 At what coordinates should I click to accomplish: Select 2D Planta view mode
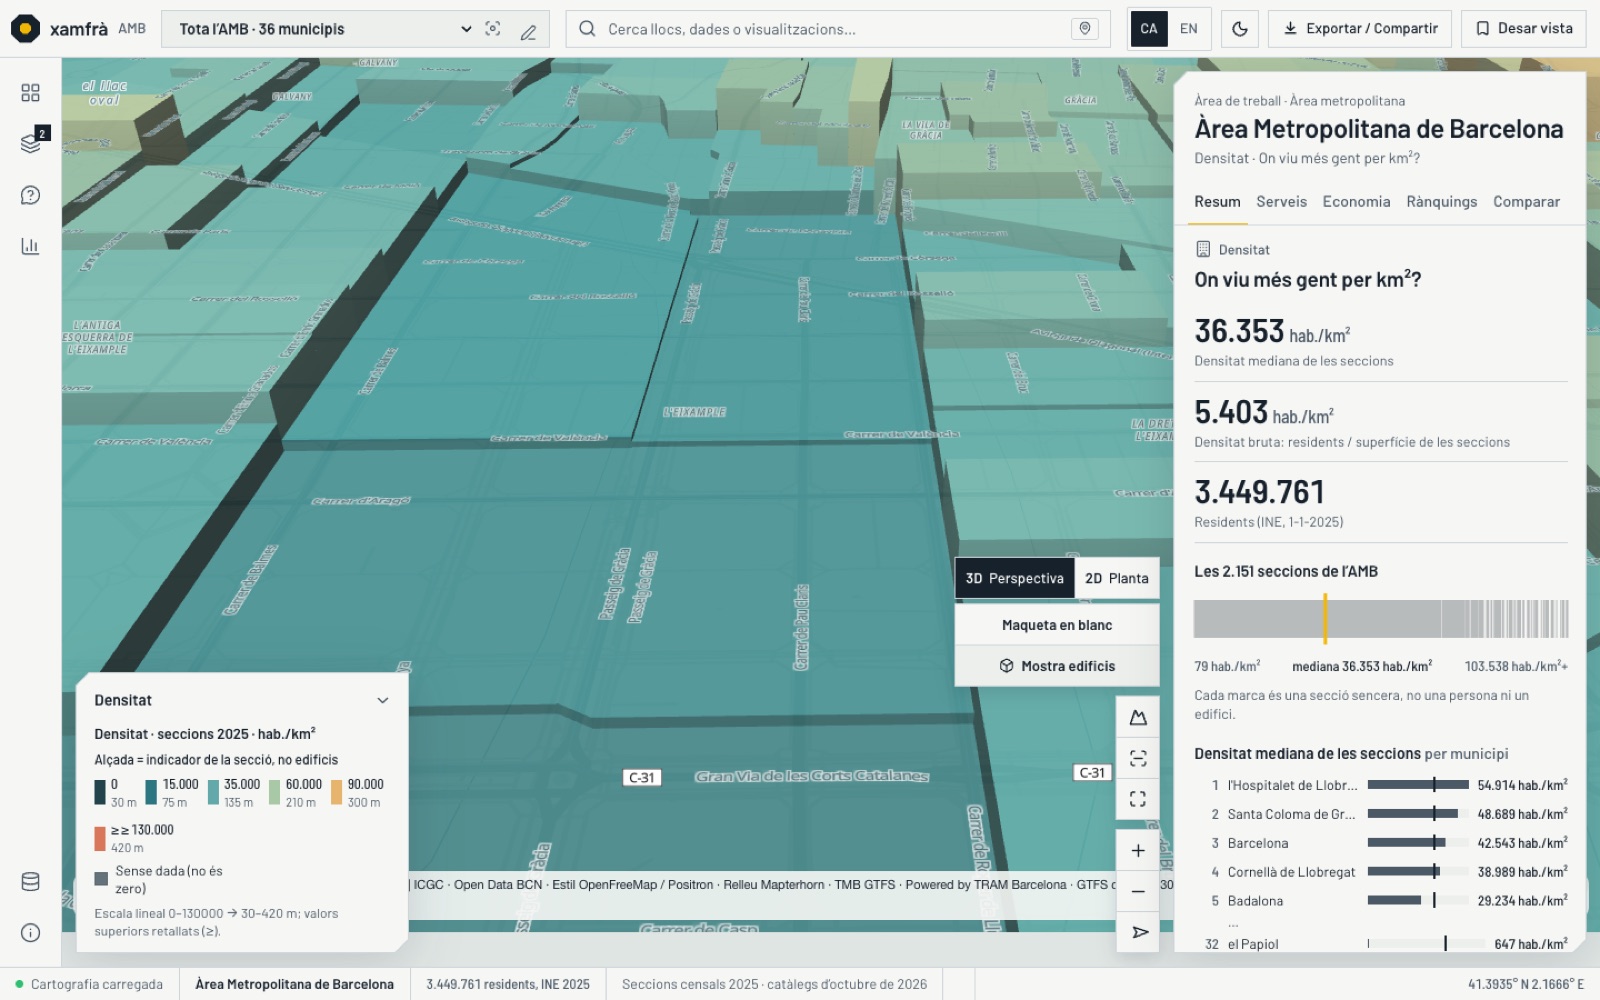tap(1117, 579)
